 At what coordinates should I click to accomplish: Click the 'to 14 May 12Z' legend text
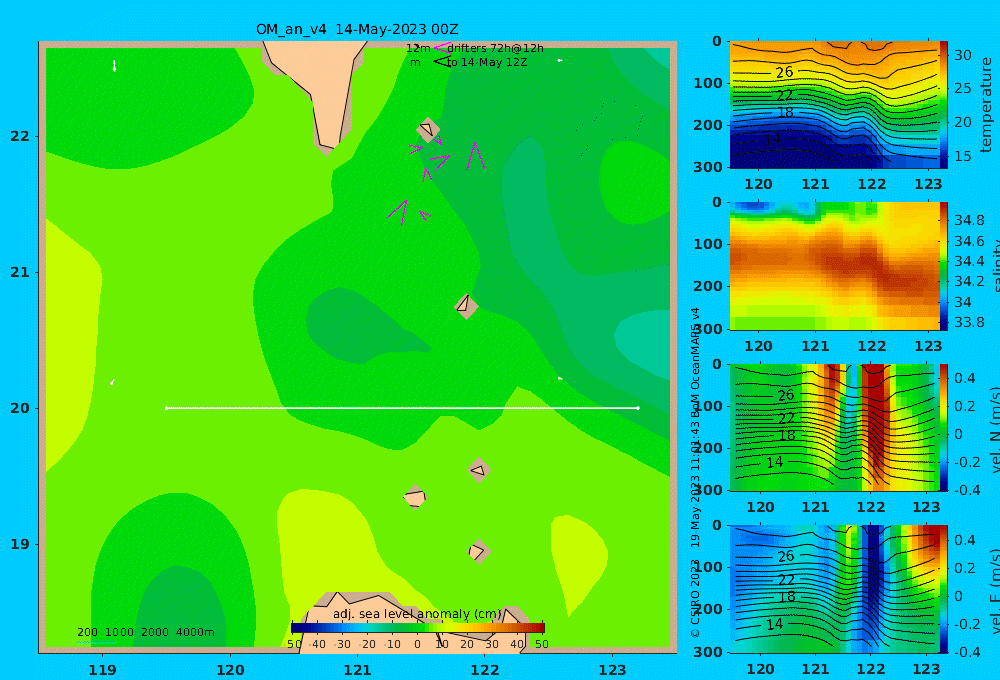pyautogui.click(x=487, y=63)
